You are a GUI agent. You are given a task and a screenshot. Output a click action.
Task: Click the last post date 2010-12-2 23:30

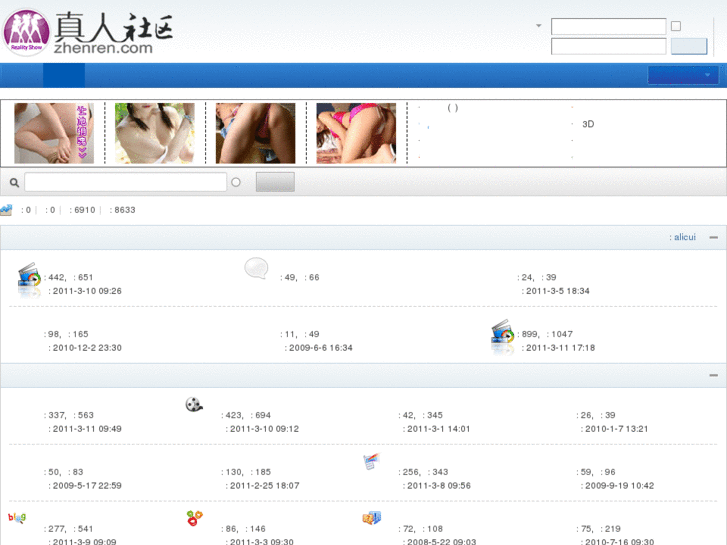point(87,348)
